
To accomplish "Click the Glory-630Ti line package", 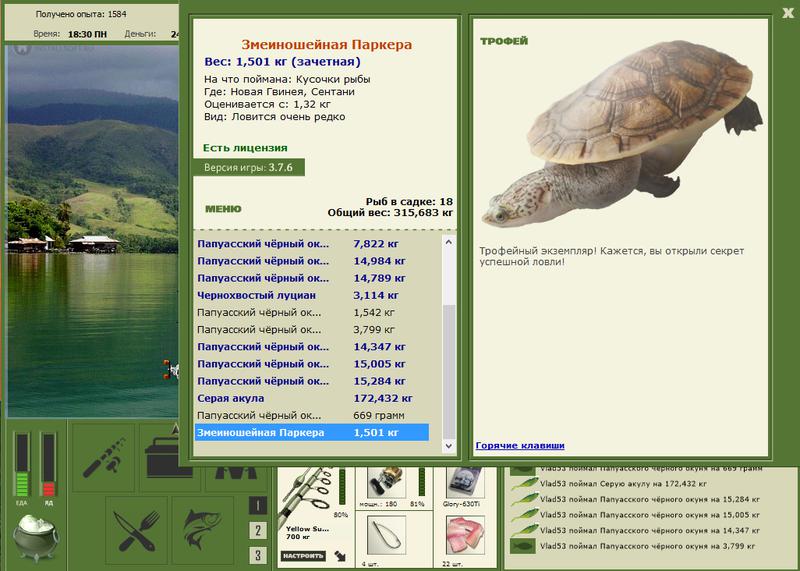I will [465, 482].
